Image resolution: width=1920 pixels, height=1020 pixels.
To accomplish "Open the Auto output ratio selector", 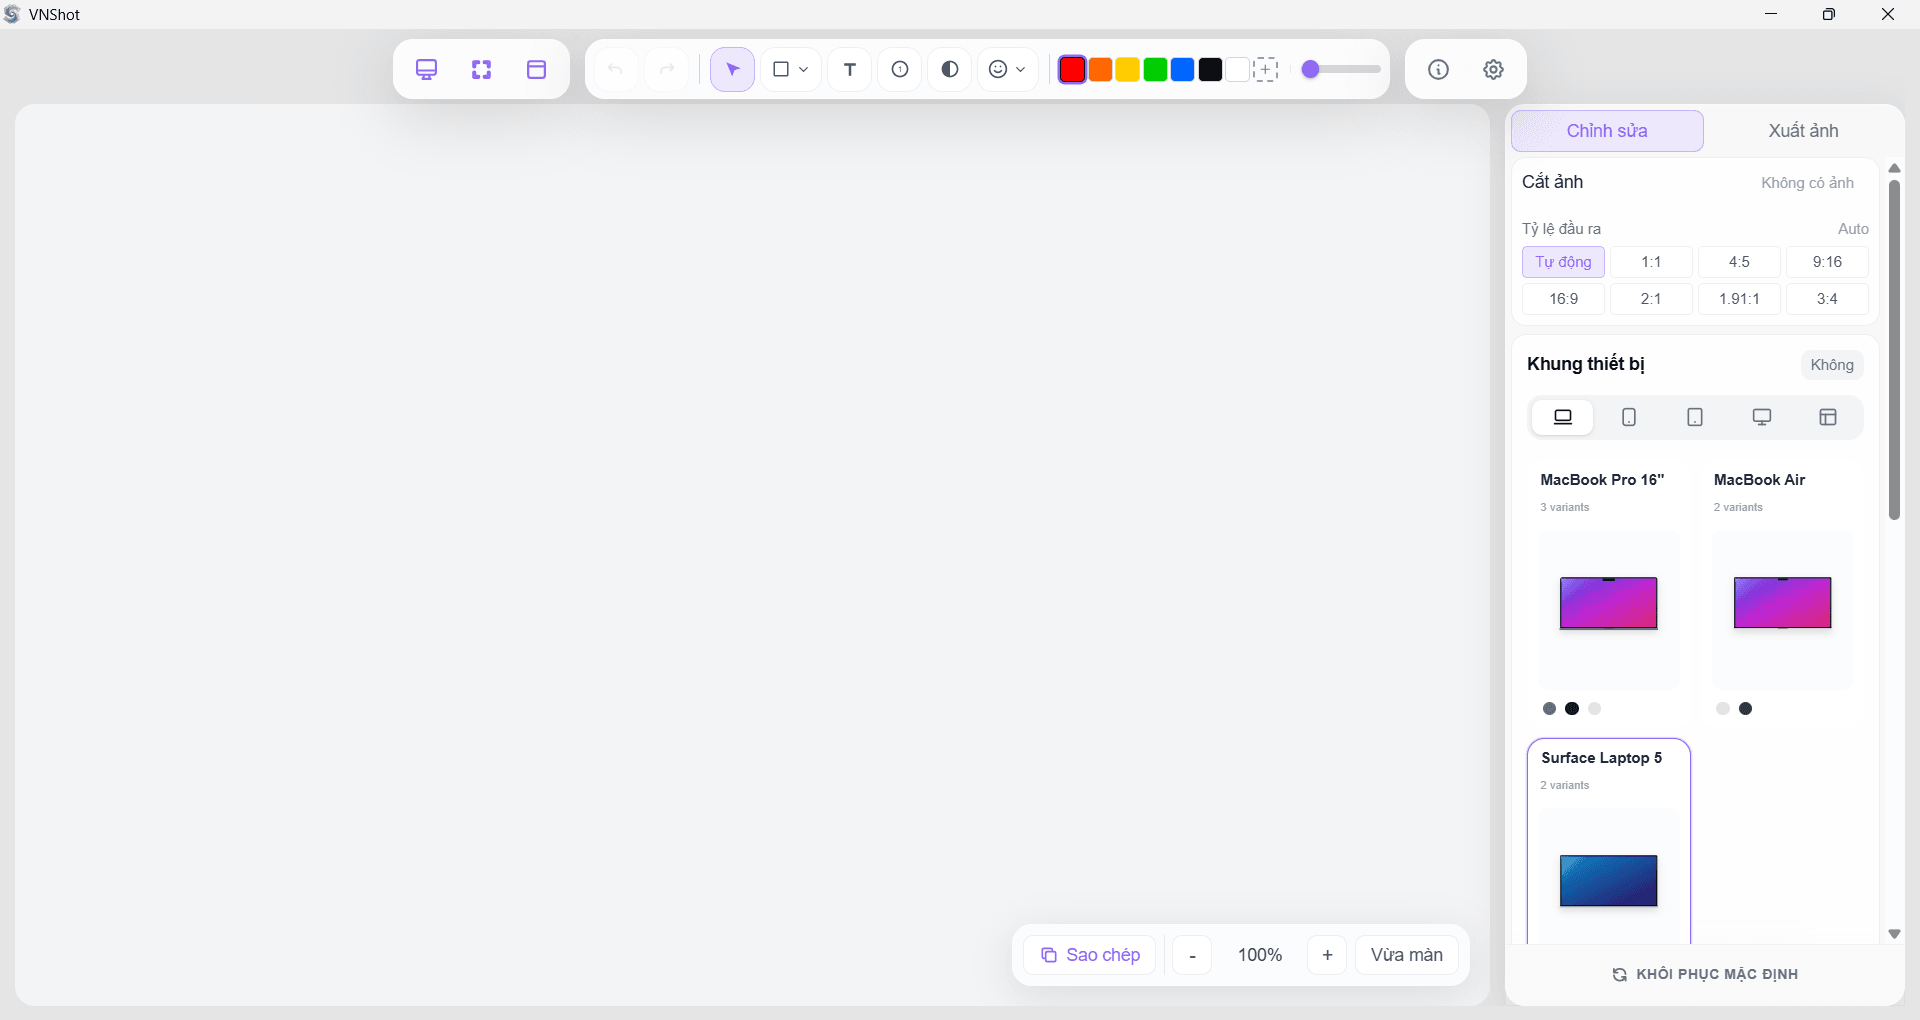I will (x=1853, y=228).
